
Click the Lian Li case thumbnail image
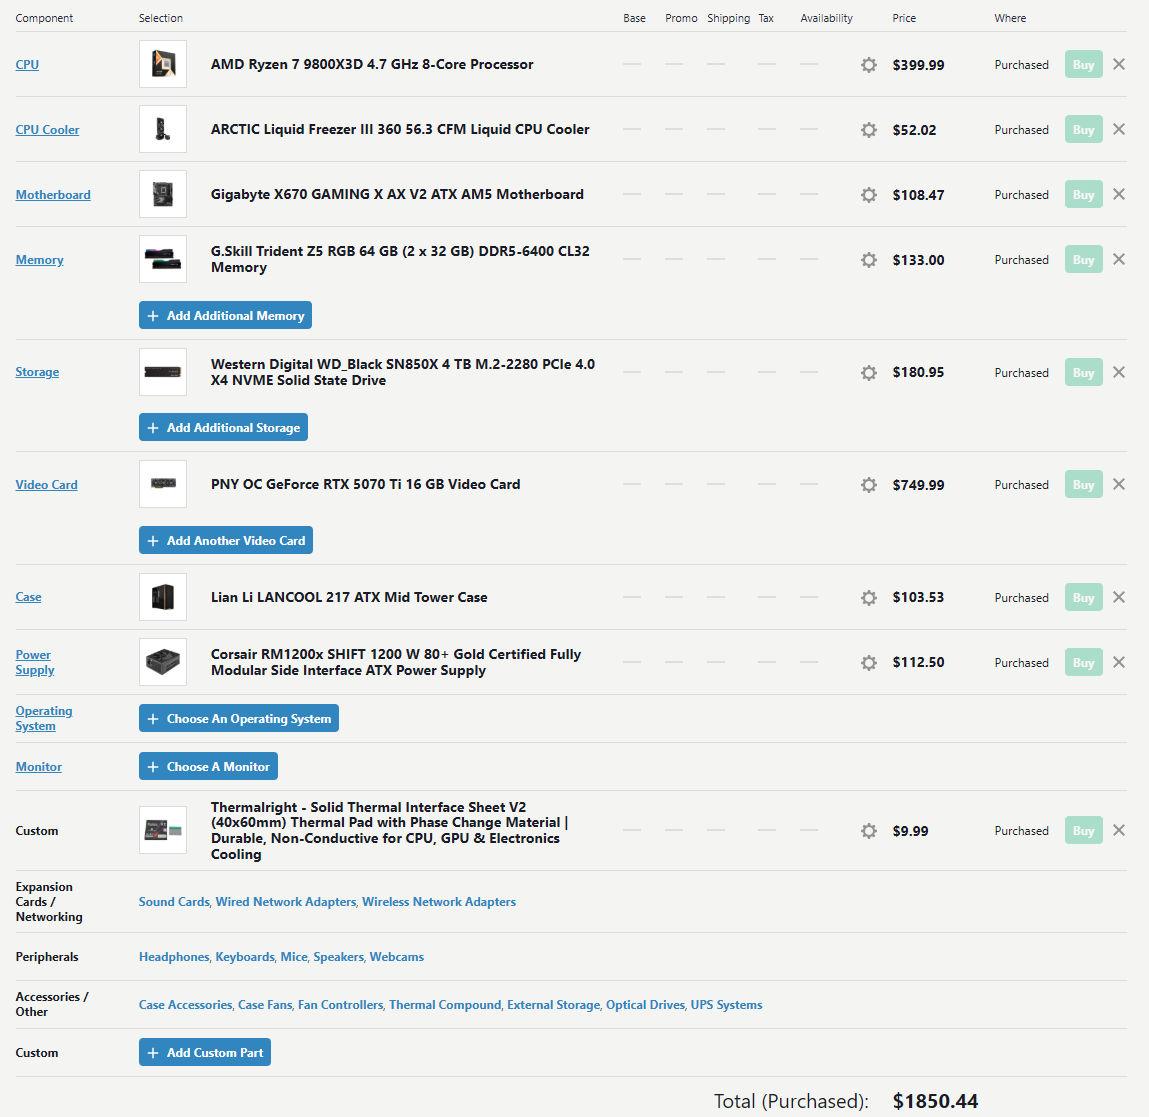click(163, 597)
